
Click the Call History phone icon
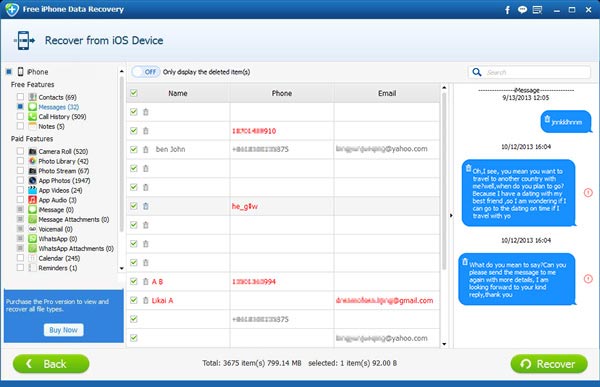[33, 116]
